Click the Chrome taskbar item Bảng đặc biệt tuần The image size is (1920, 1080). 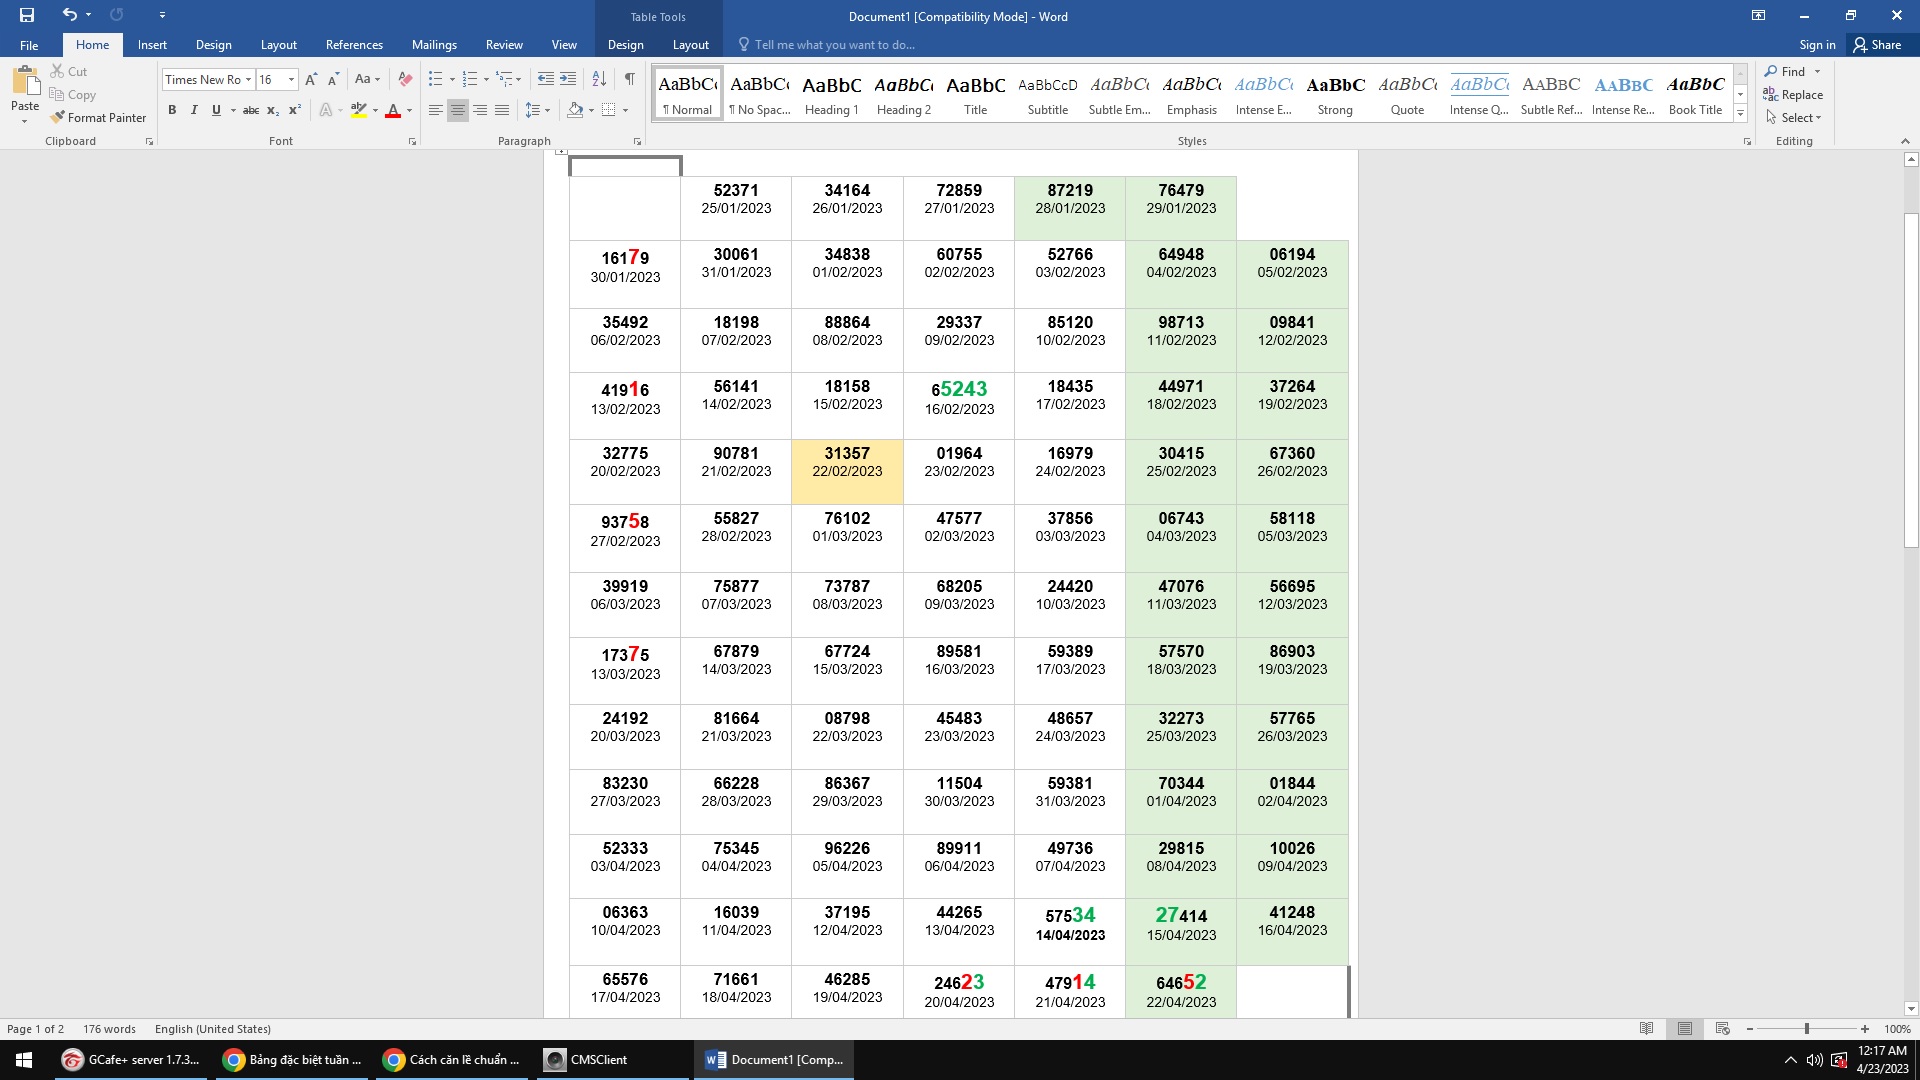pyautogui.click(x=292, y=1060)
